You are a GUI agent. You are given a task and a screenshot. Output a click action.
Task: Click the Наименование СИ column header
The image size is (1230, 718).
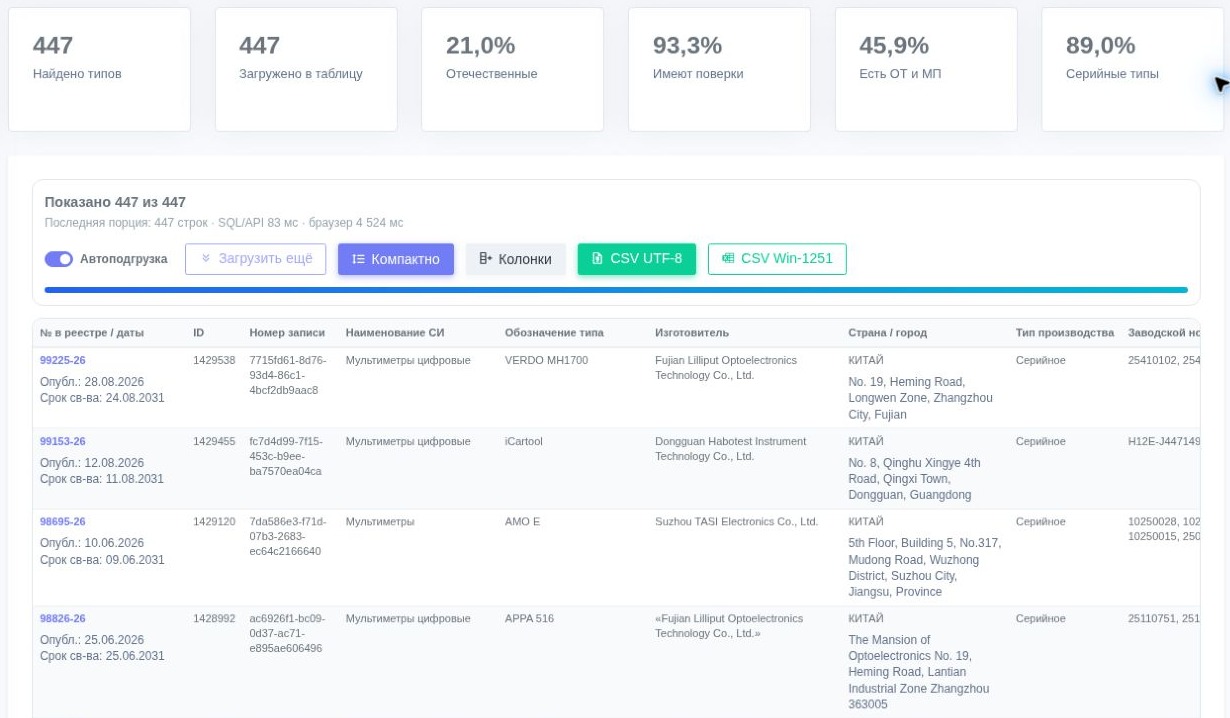tap(395, 332)
